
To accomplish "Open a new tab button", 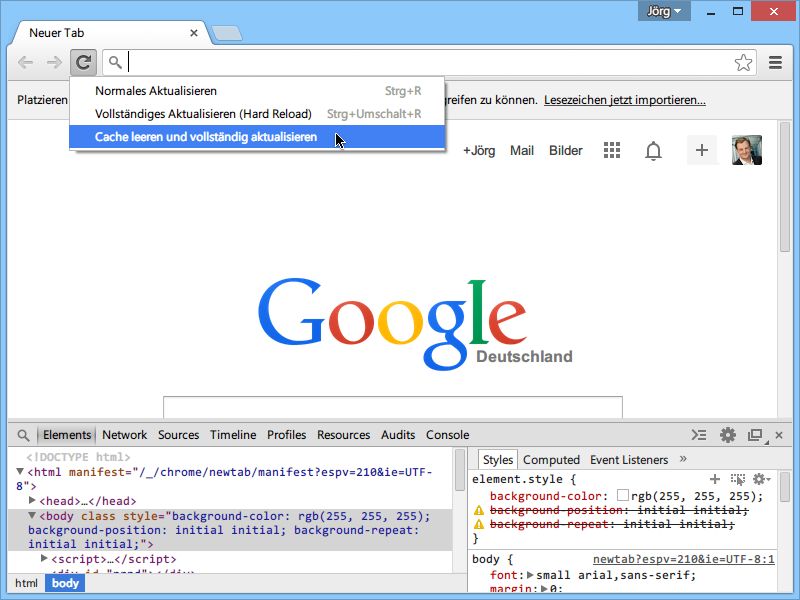I will (x=228, y=33).
